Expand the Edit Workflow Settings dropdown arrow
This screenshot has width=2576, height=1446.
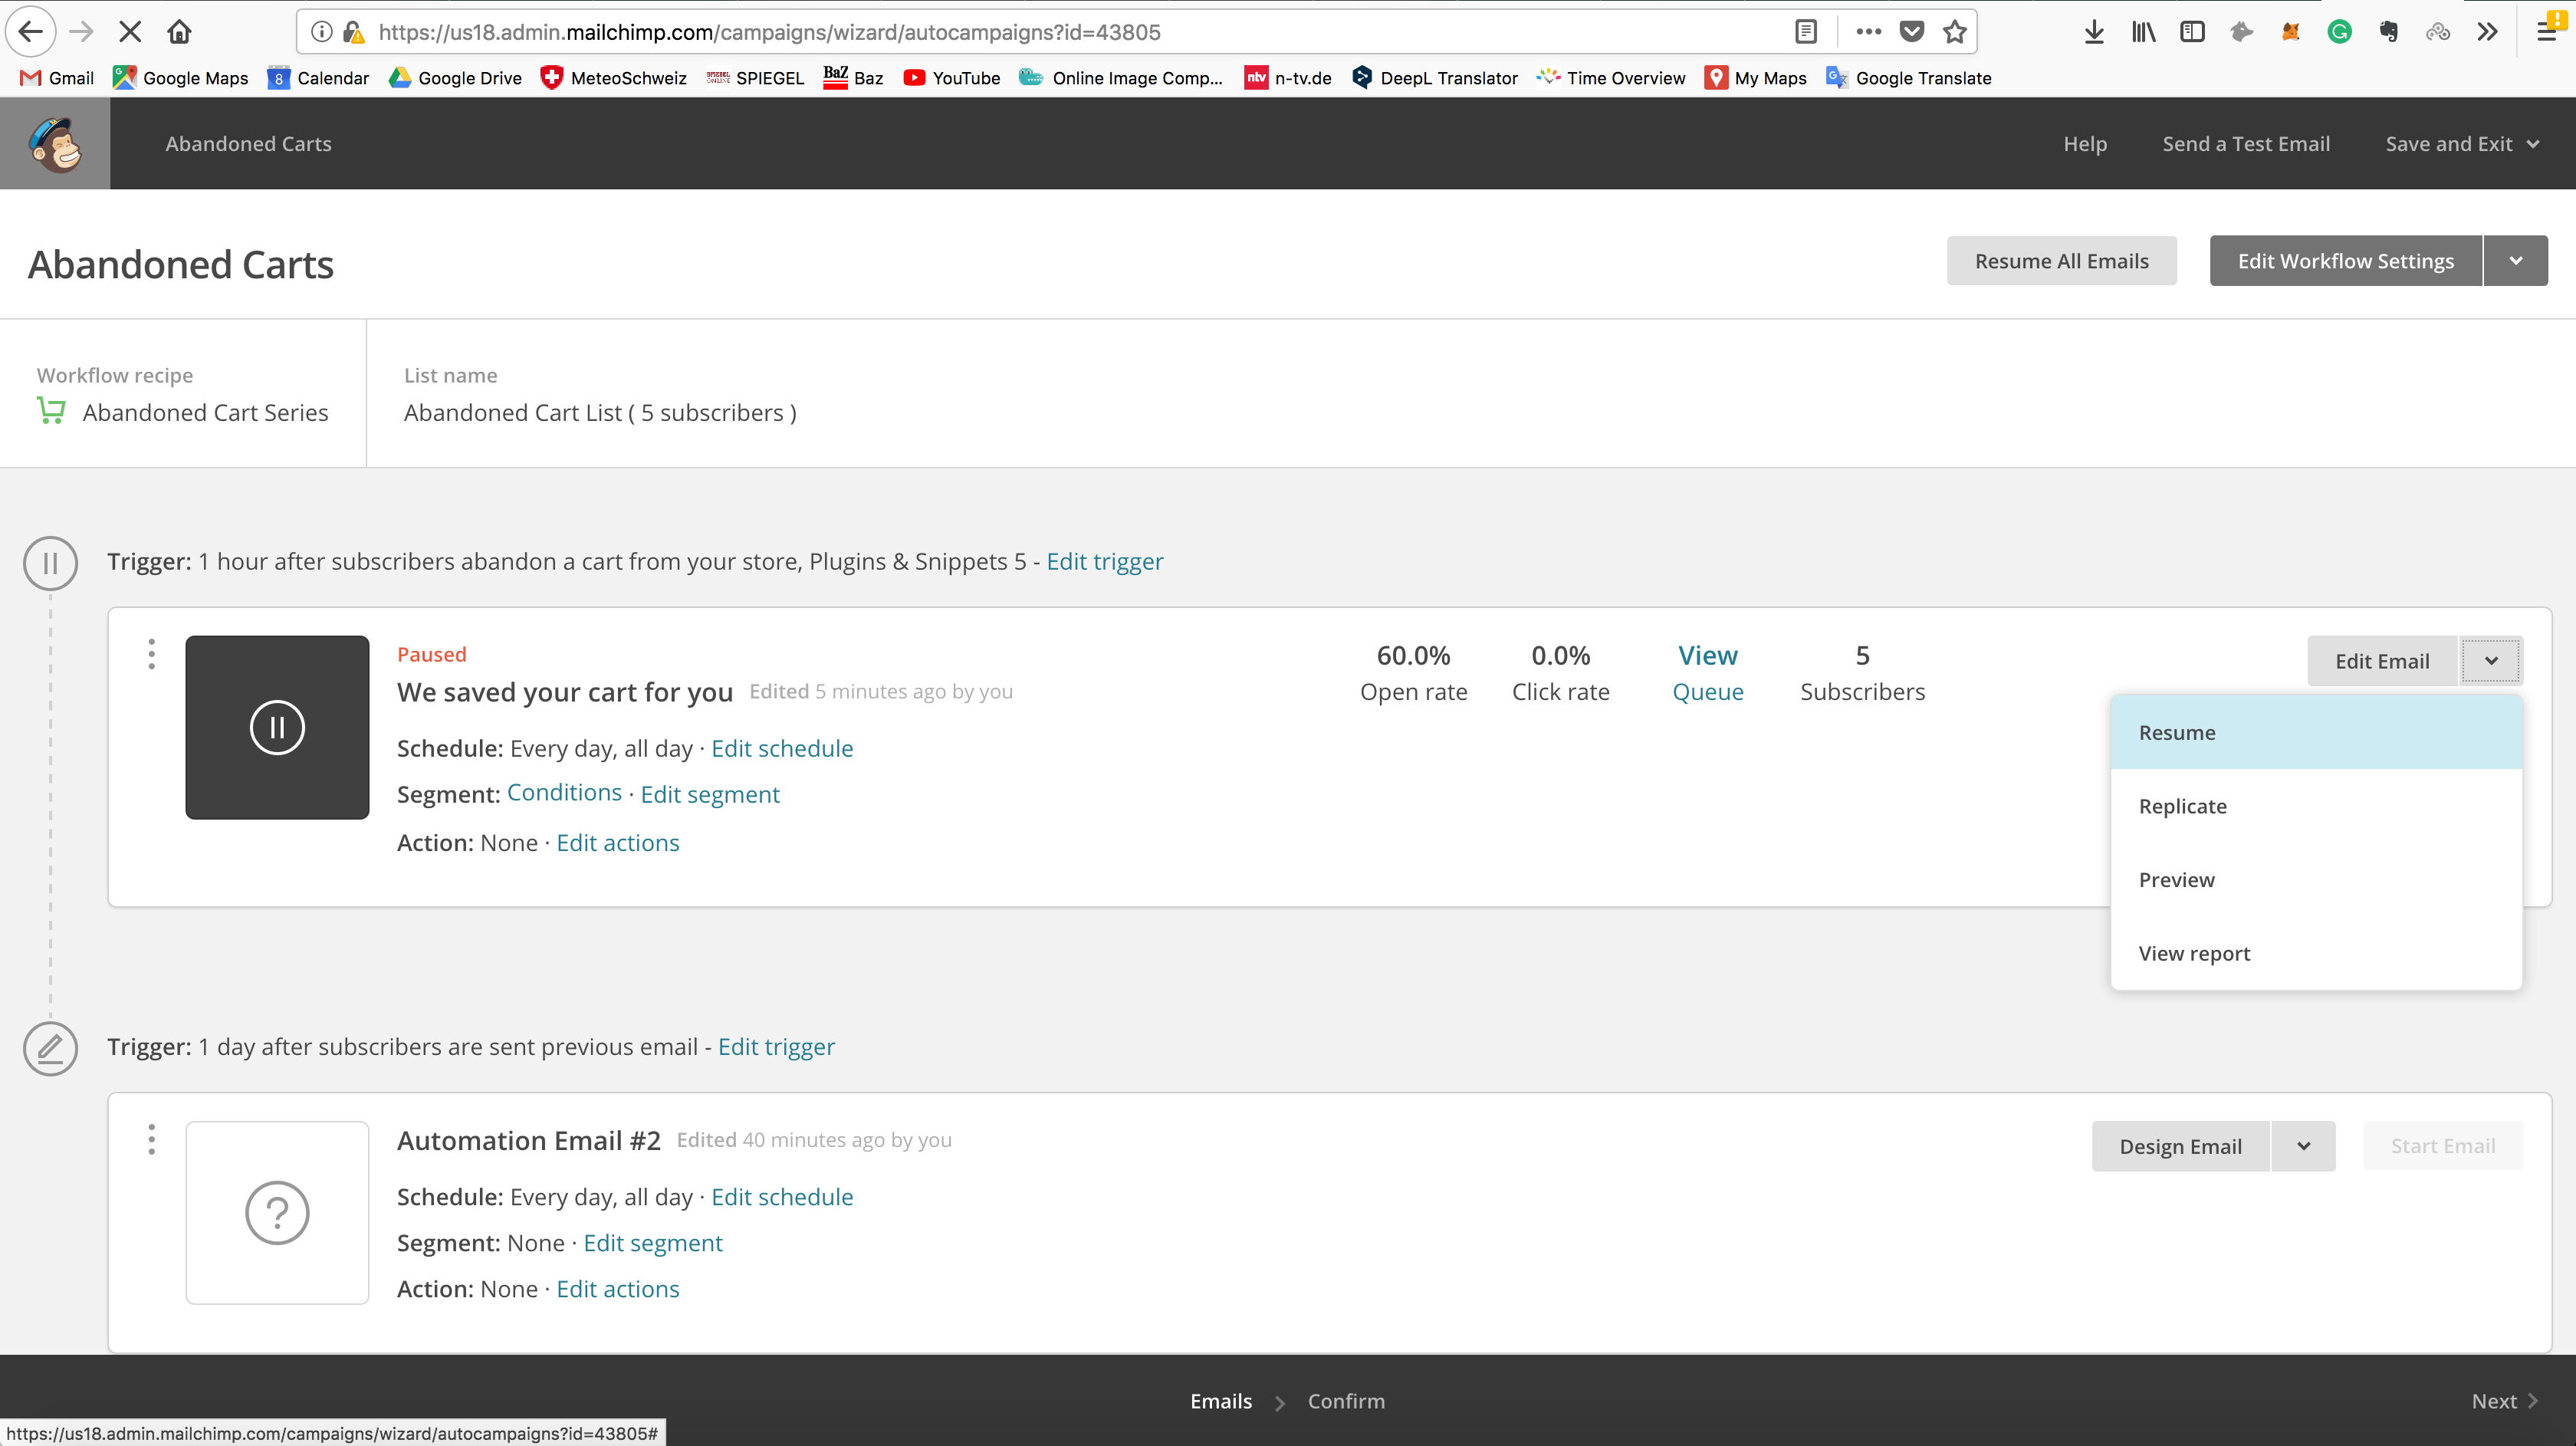pos(2516,261)
